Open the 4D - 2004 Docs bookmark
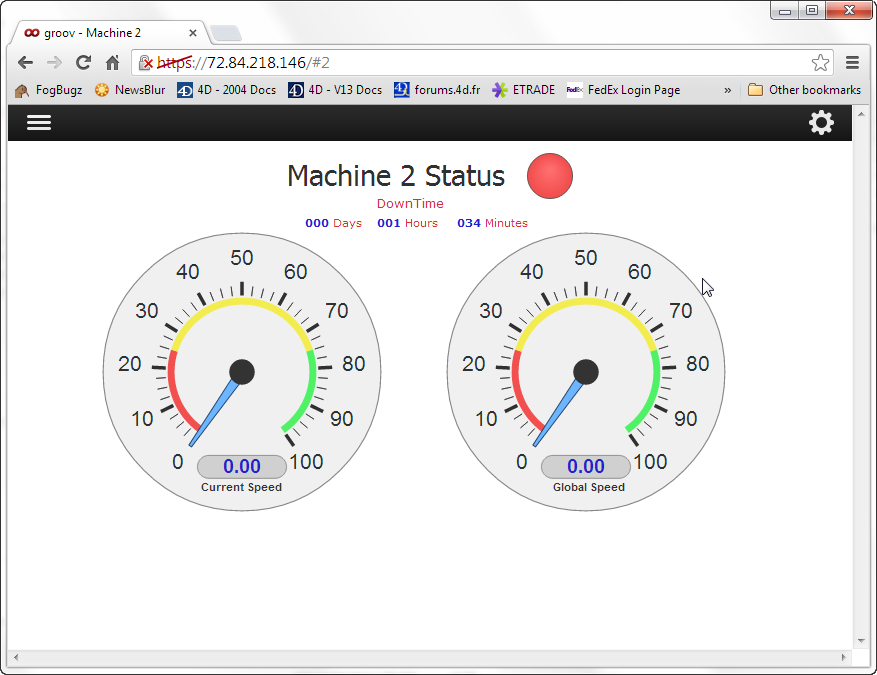Screen dimensions: 877x675 pyautogui.click(x=227, y=90)
